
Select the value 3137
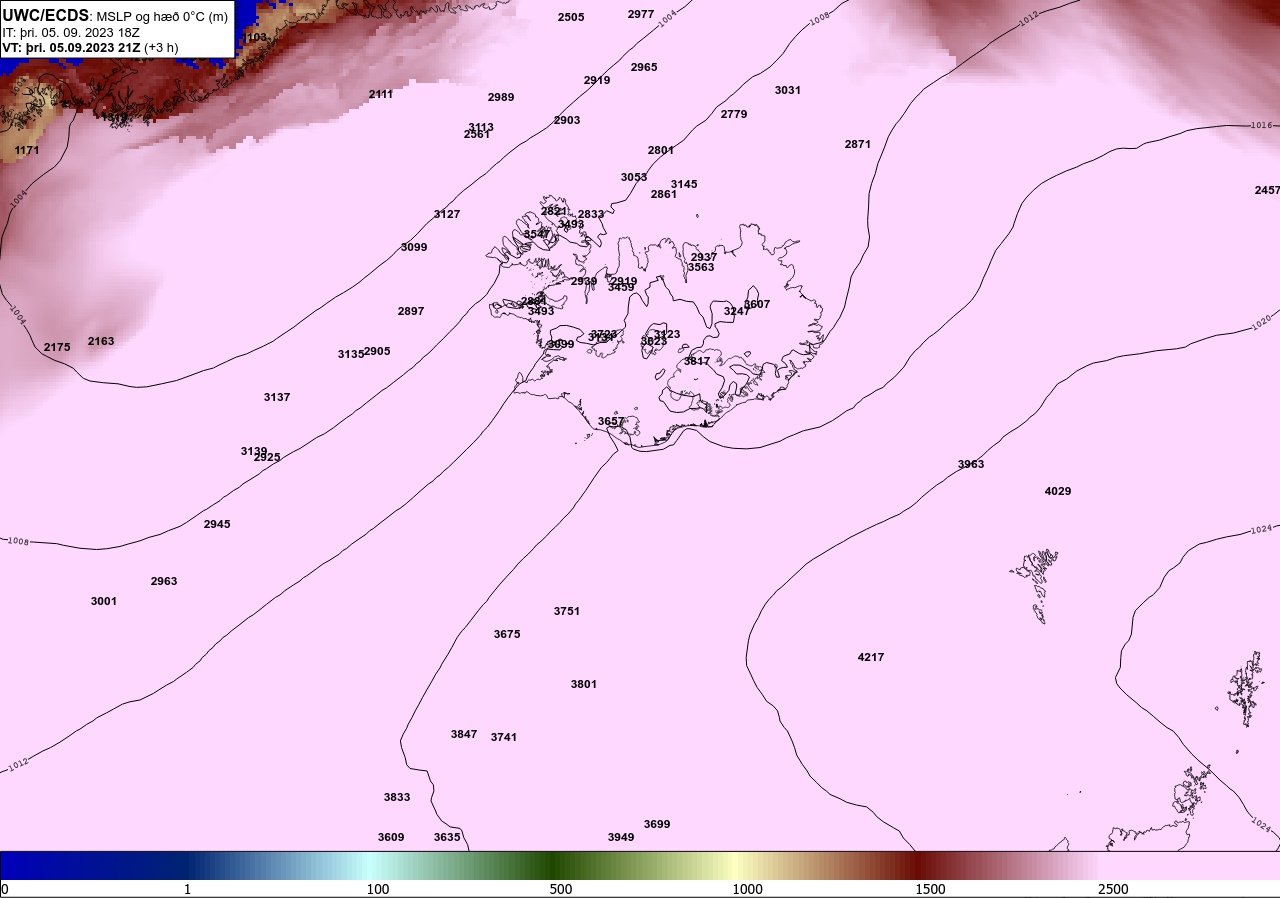point(277,397)
